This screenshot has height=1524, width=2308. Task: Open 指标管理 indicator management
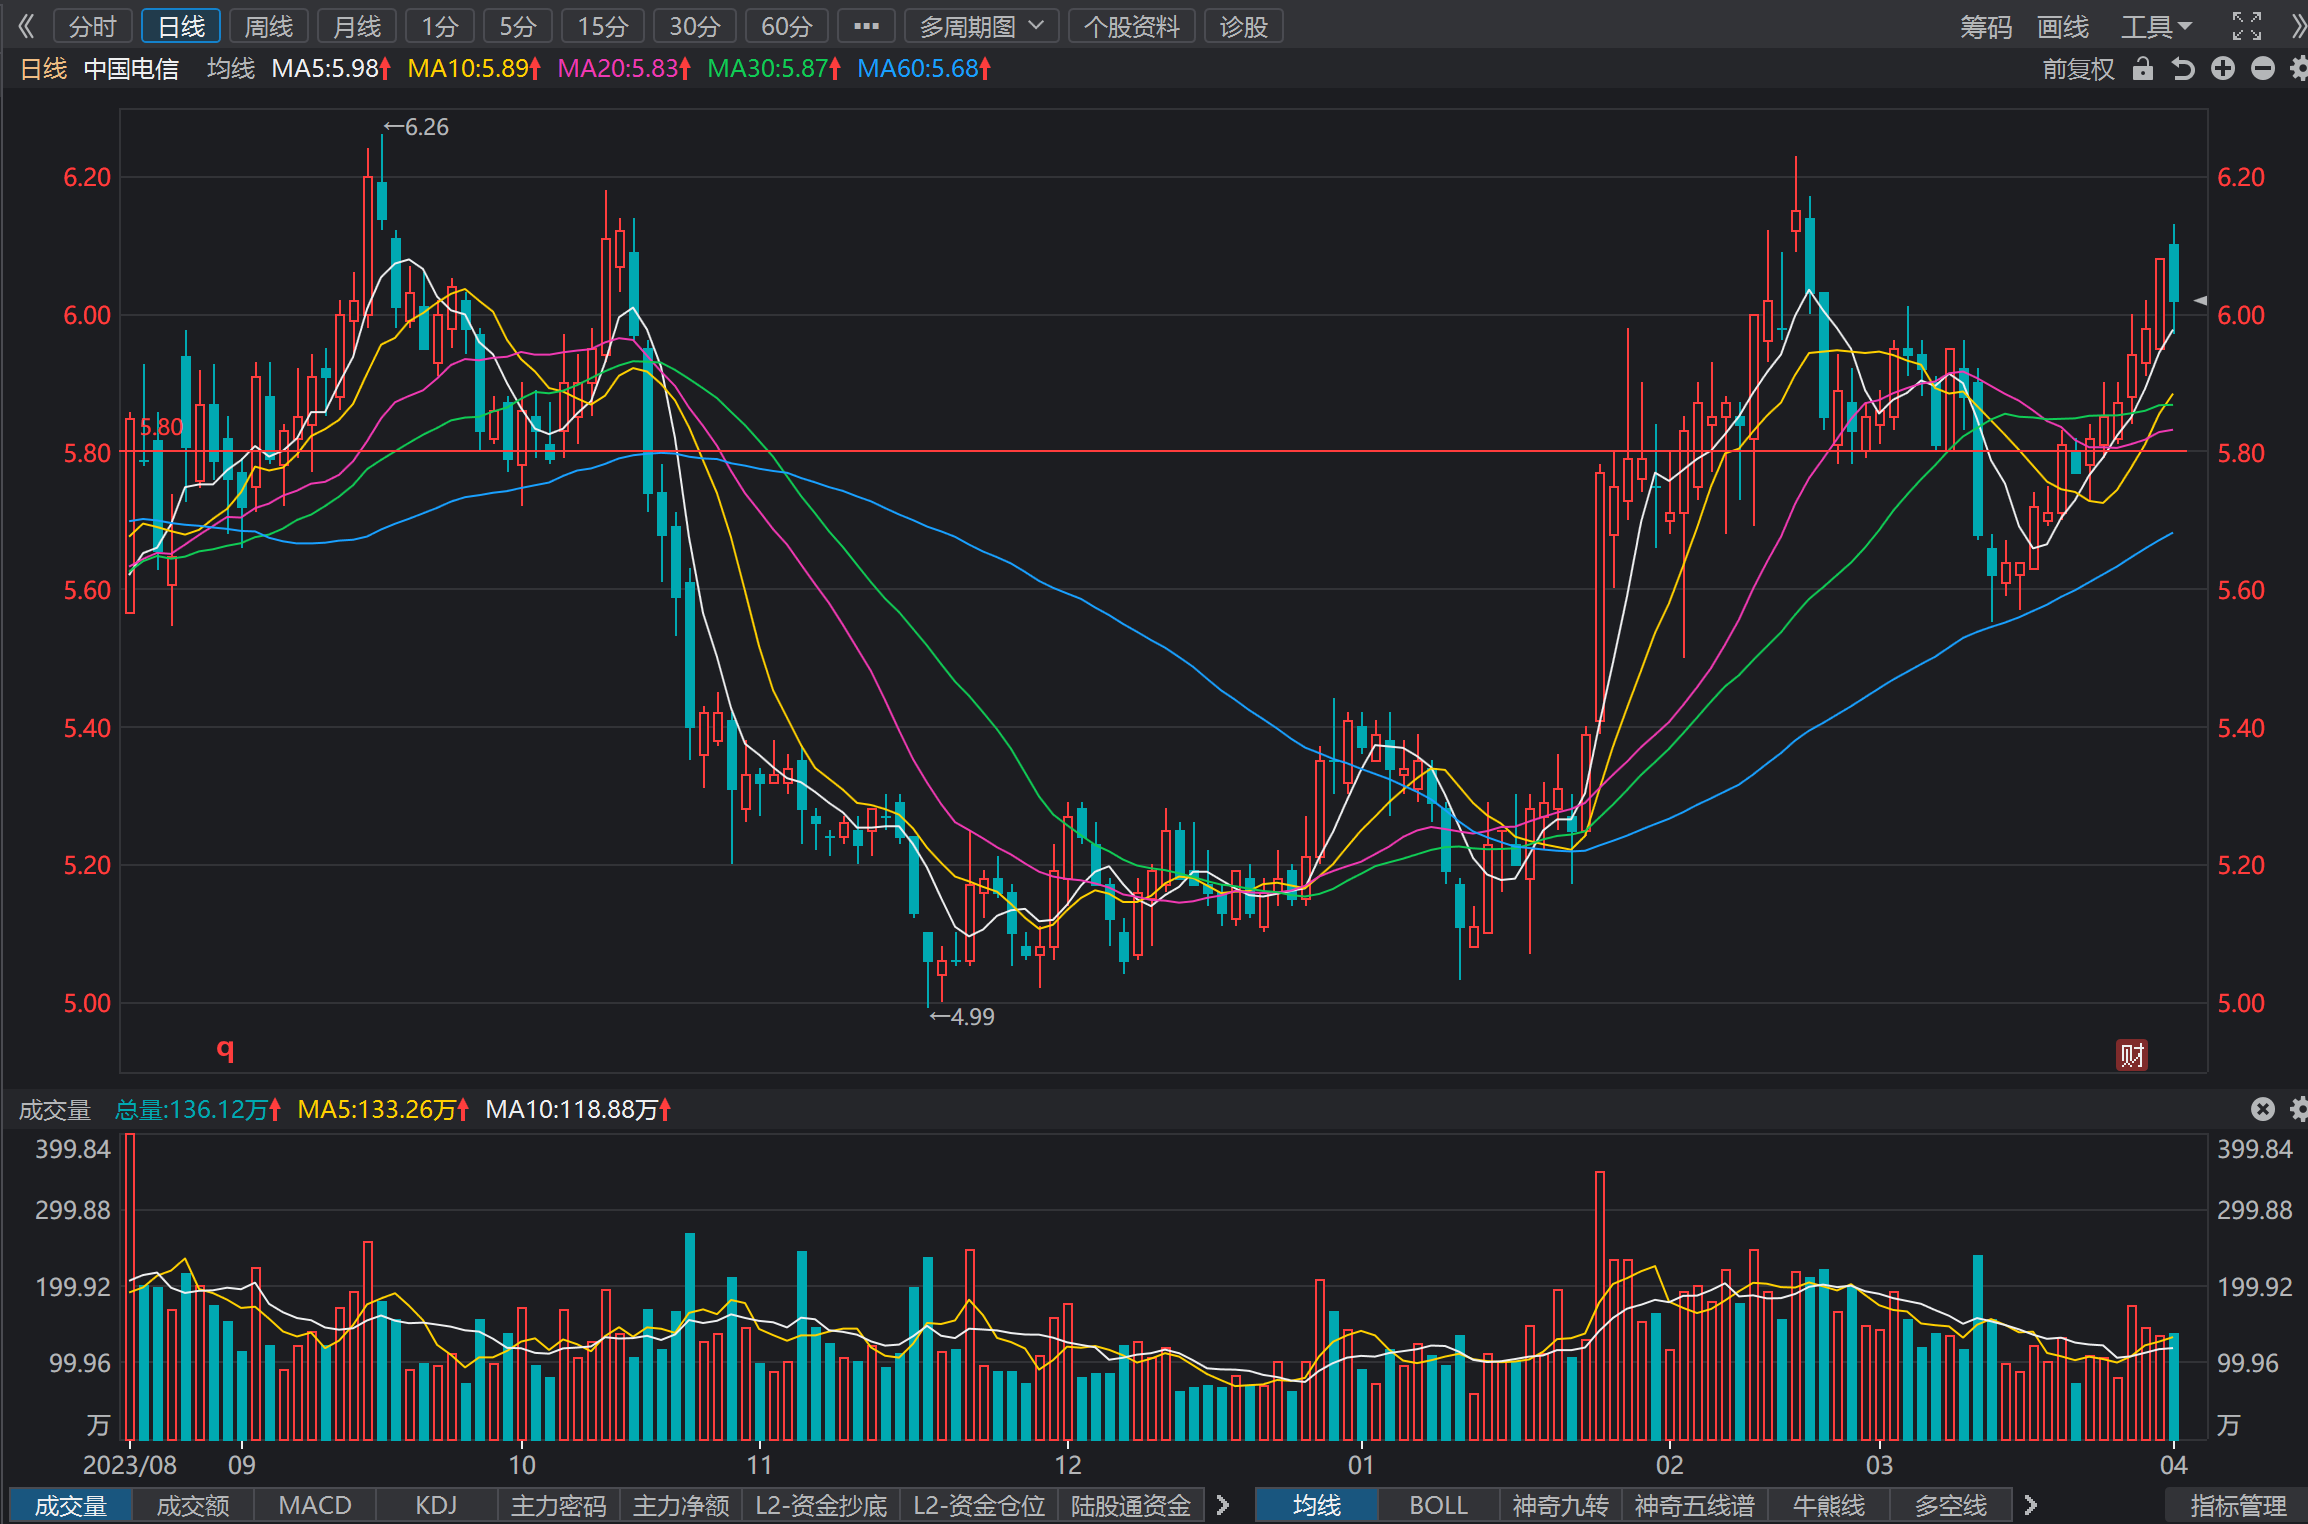2238,1505
